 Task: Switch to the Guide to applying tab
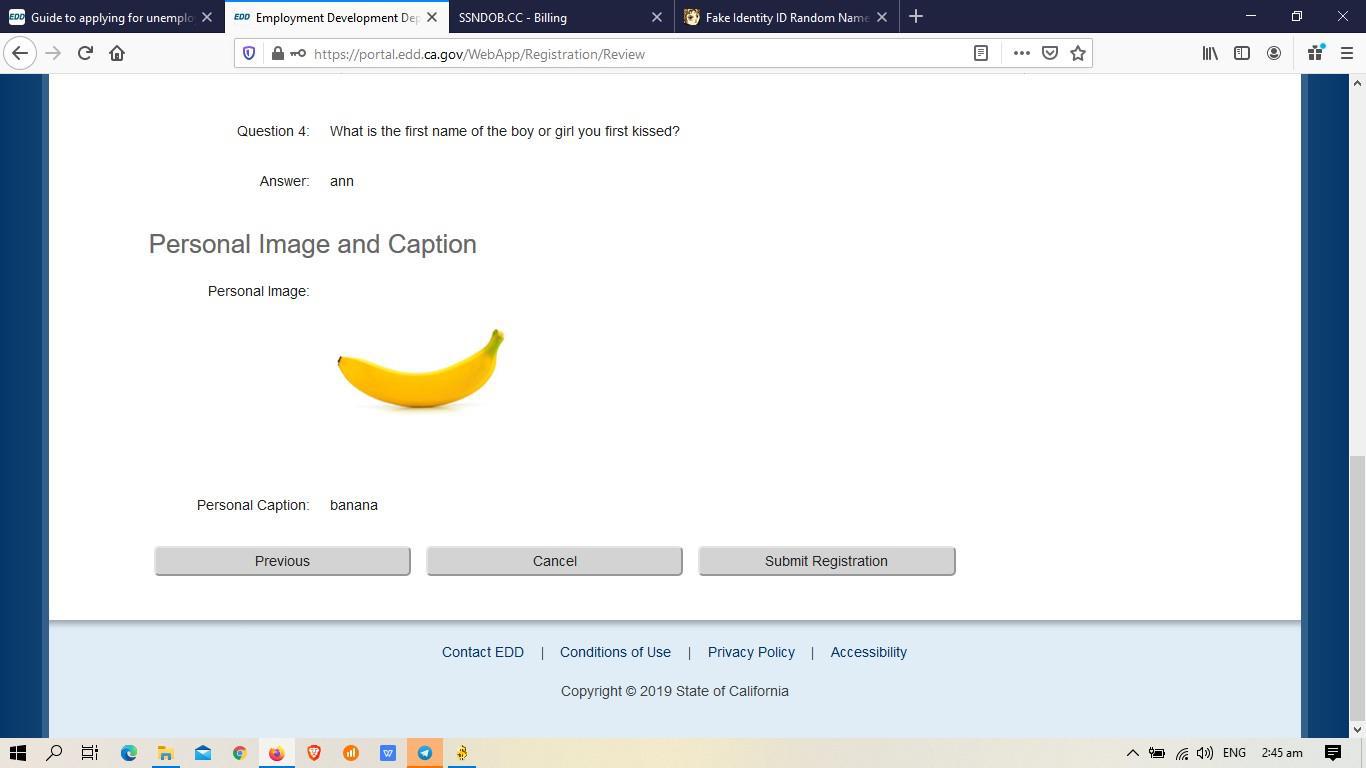110,17
